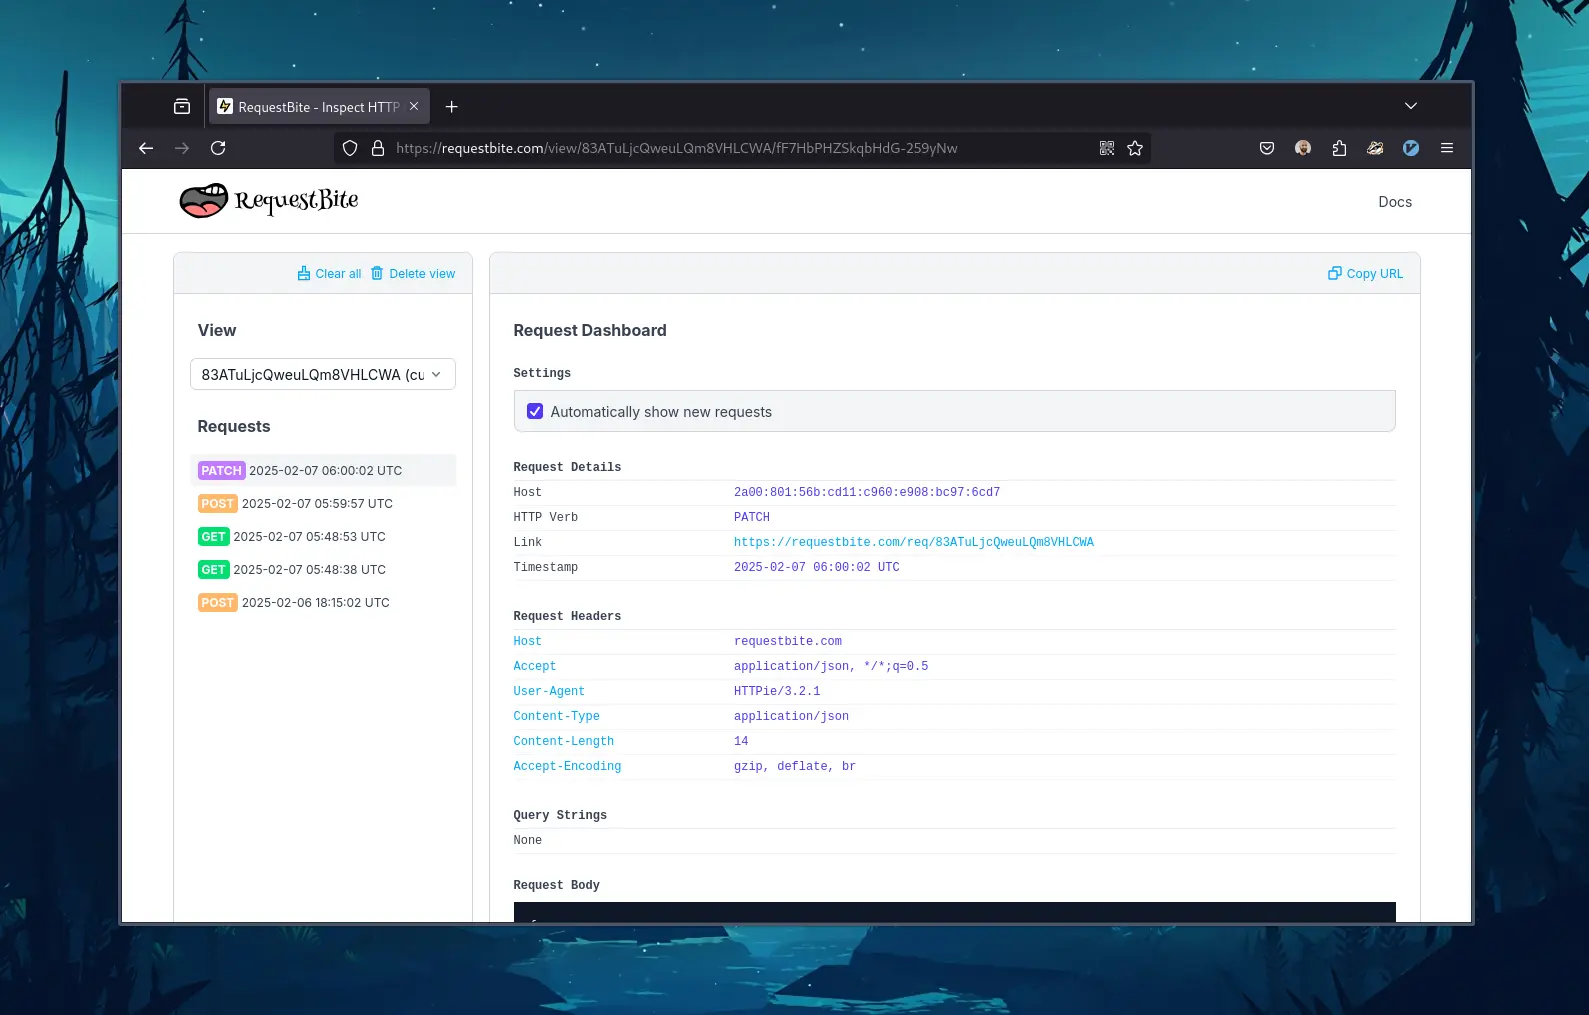Click Clear all button

click(x=329, y=274)
